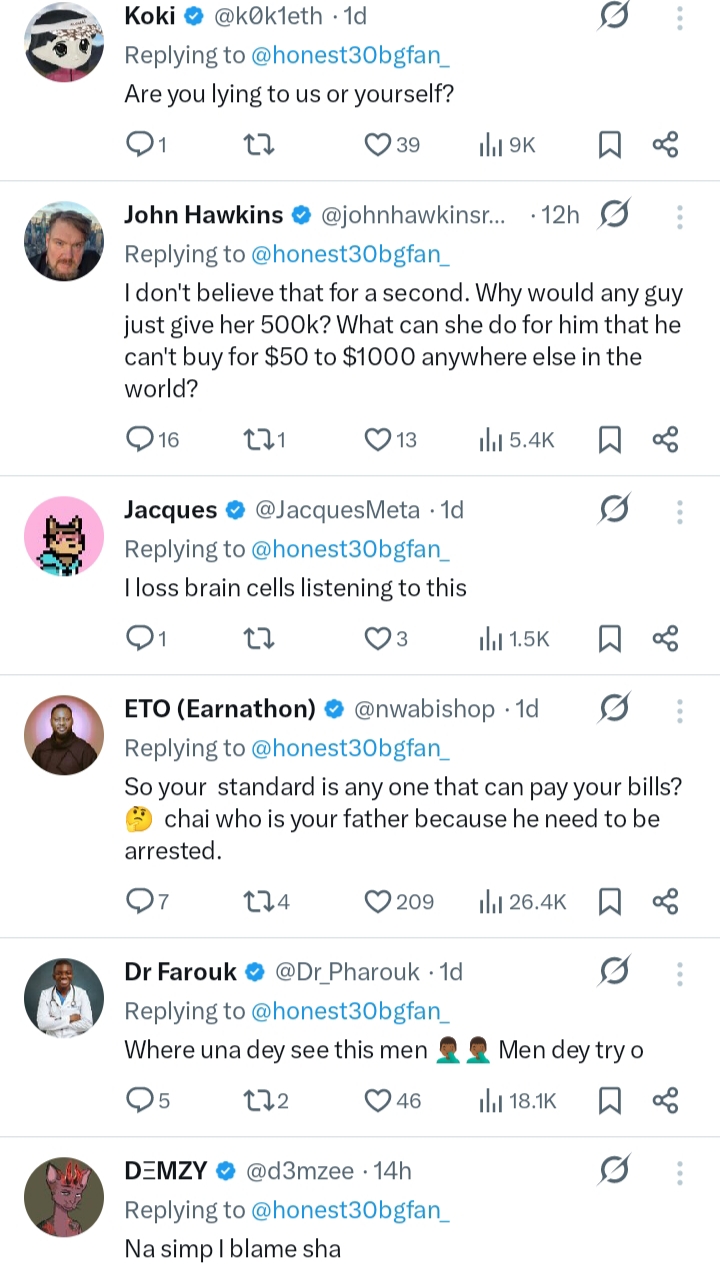Open three-dot menu on DΞMZY's tweet

coord(680,1171)
